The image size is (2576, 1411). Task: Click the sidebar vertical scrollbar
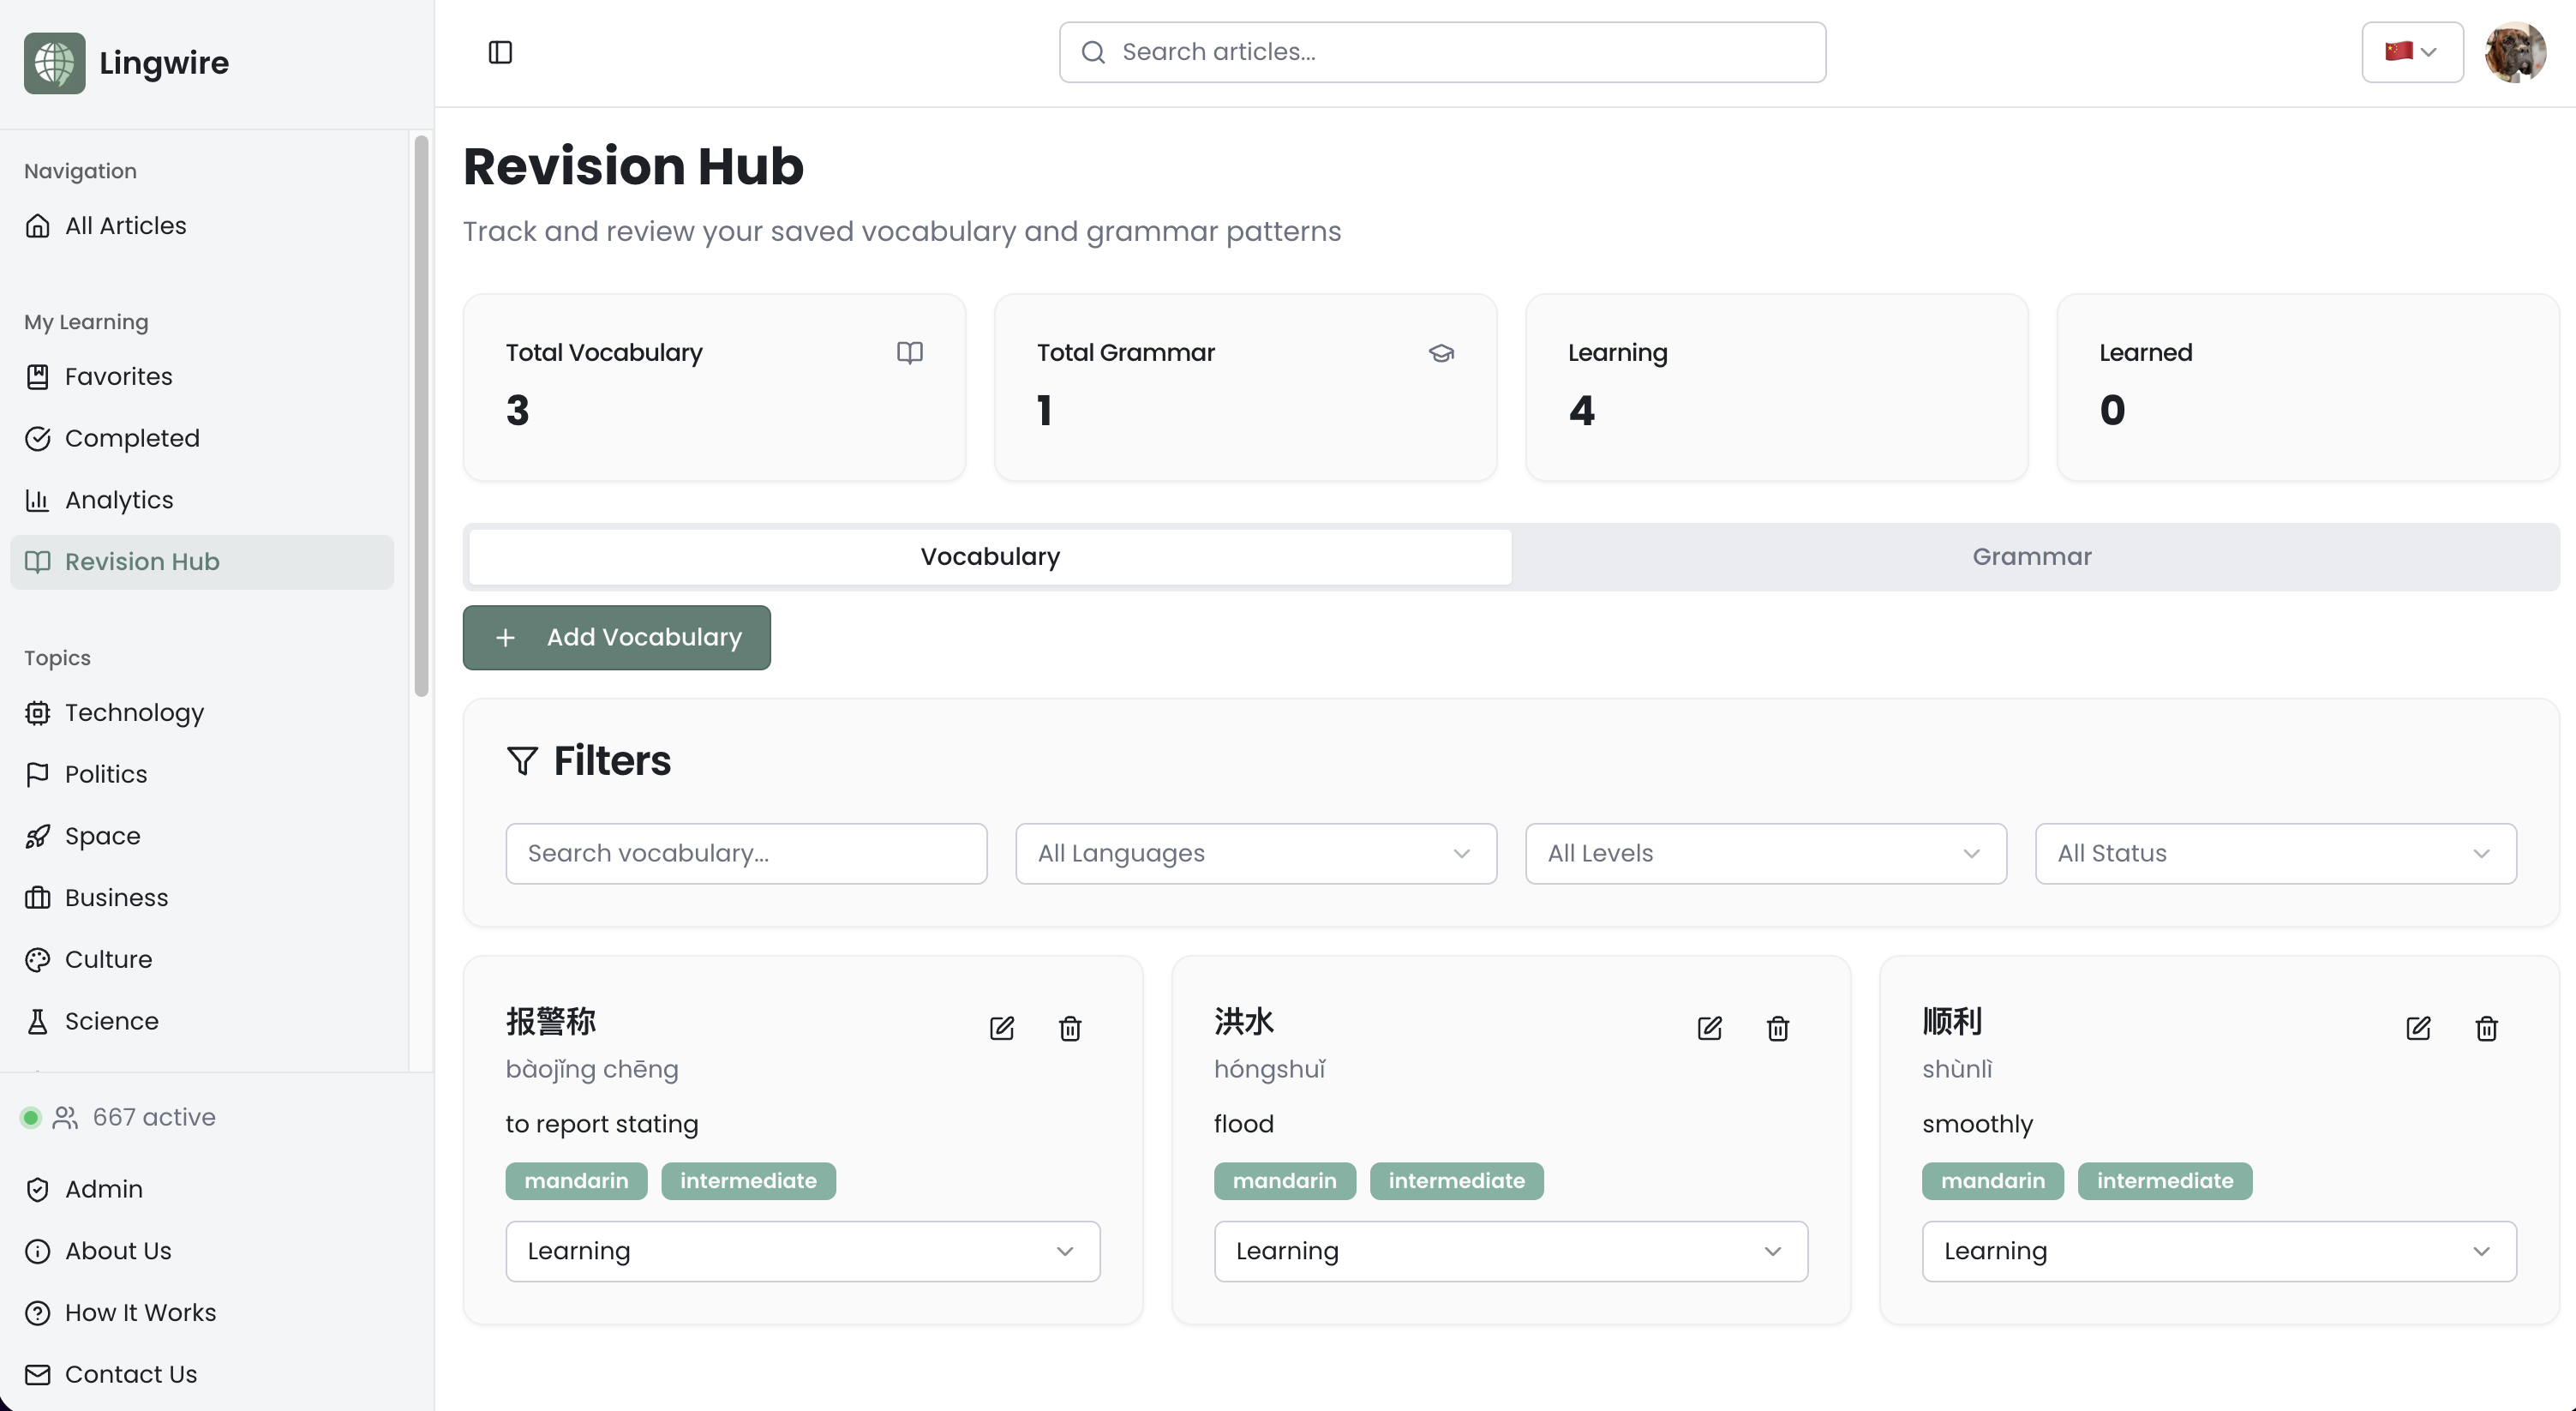click(421, 415)
